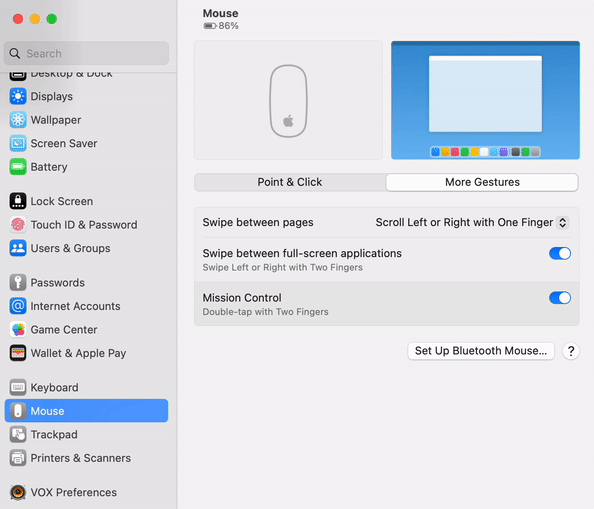The width and height of the screenshot is (594, 509).
Task: Open the Displays settings label
Action: point(52,96)
